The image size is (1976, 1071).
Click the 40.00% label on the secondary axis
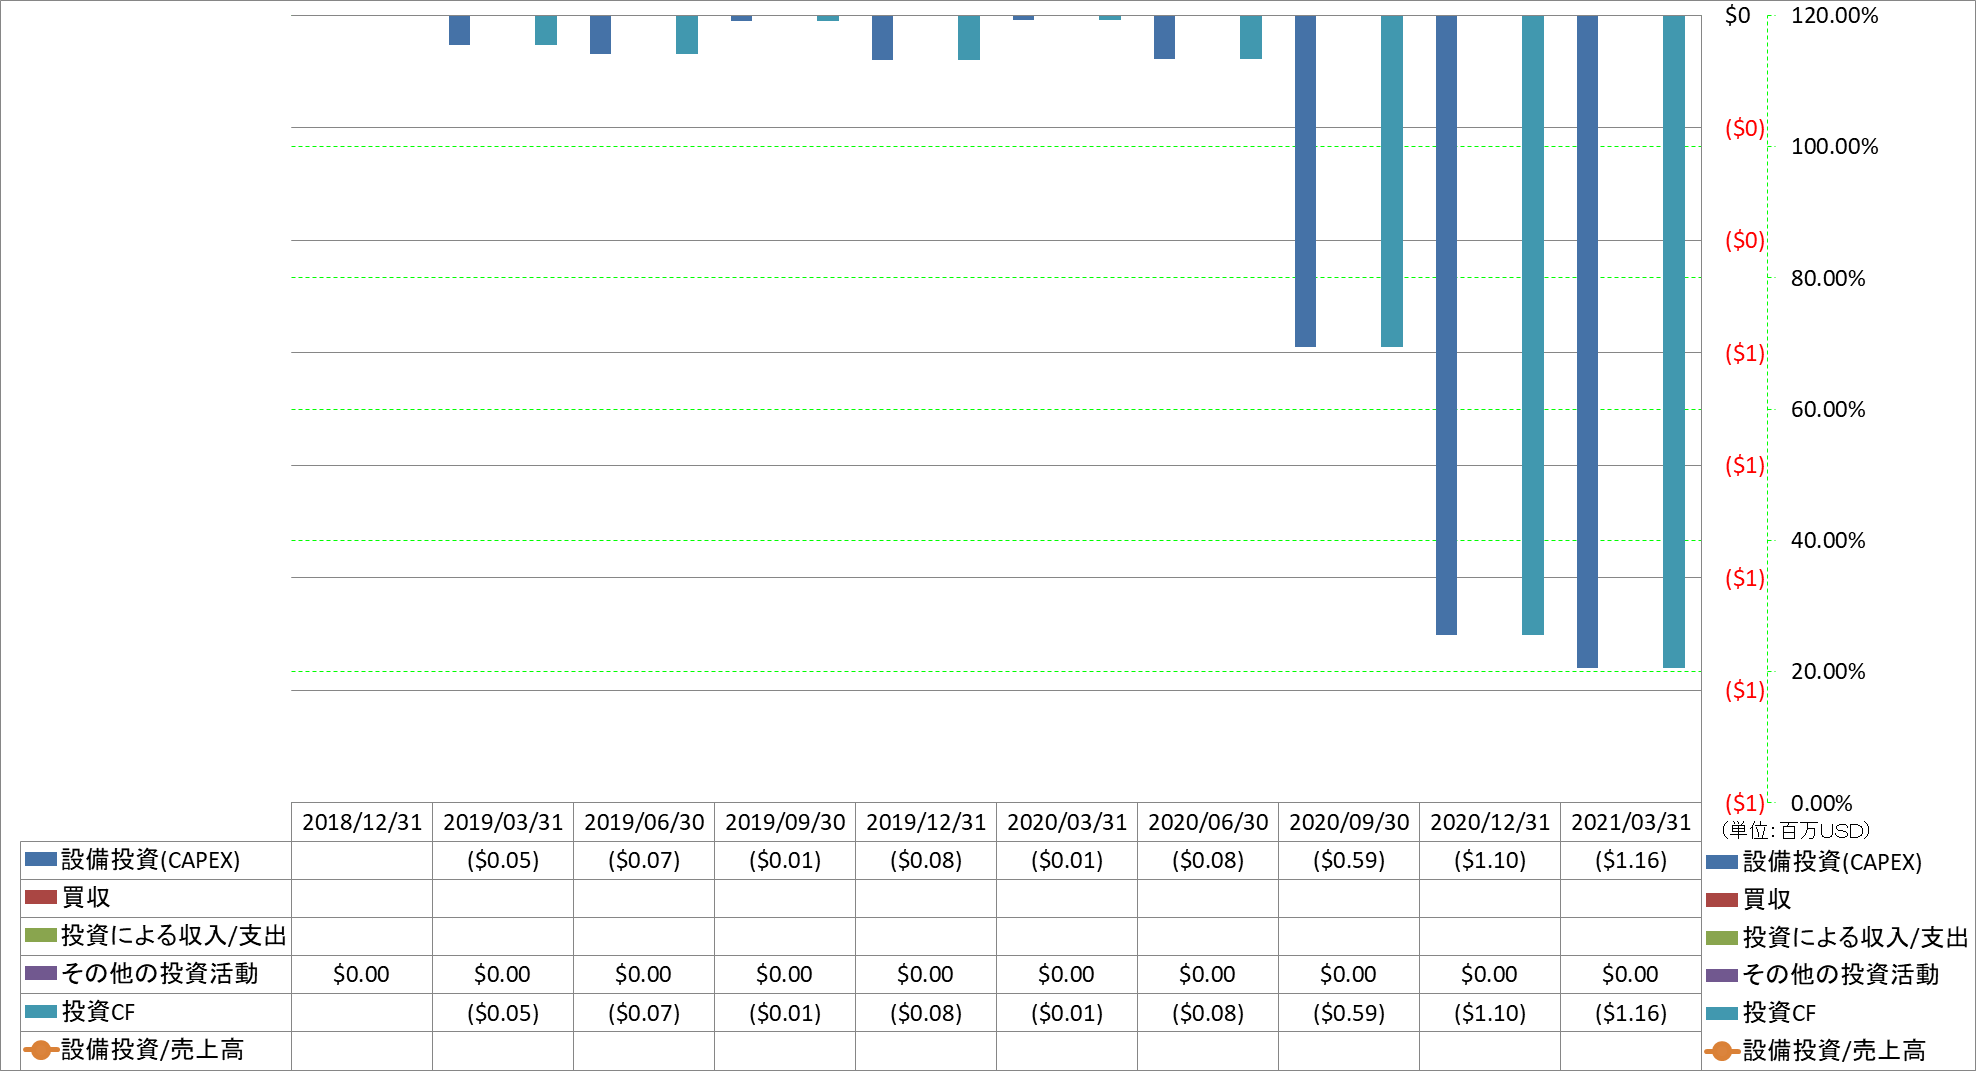click(x=1828, y=540)
